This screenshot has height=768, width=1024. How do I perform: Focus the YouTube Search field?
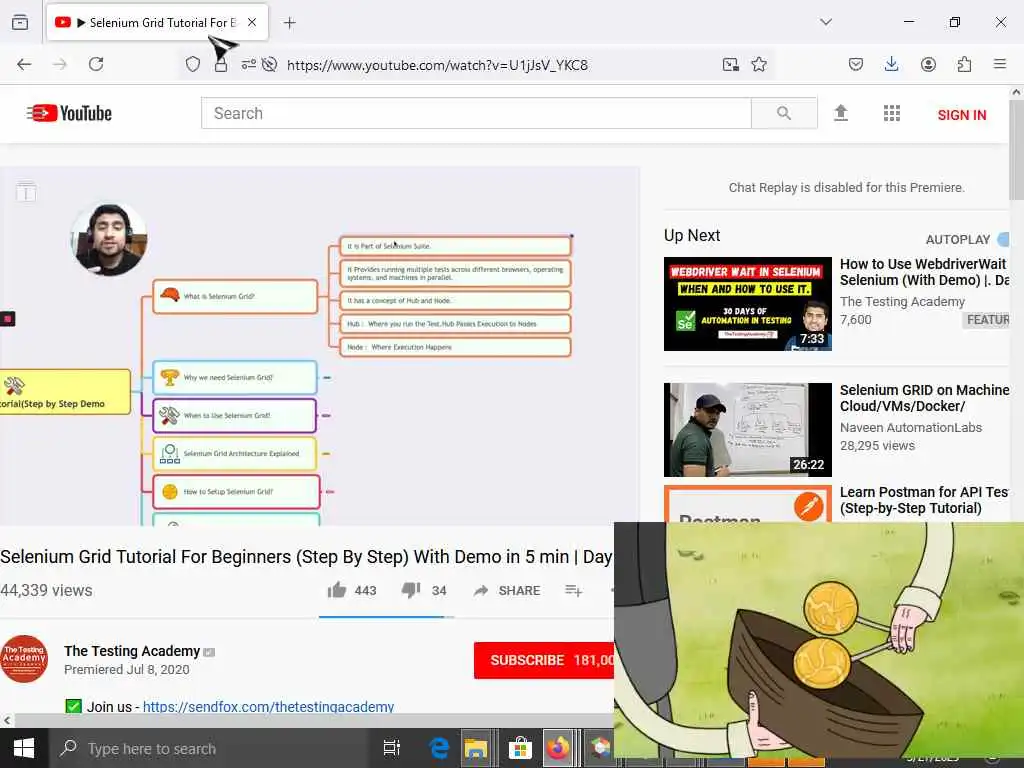476,113
